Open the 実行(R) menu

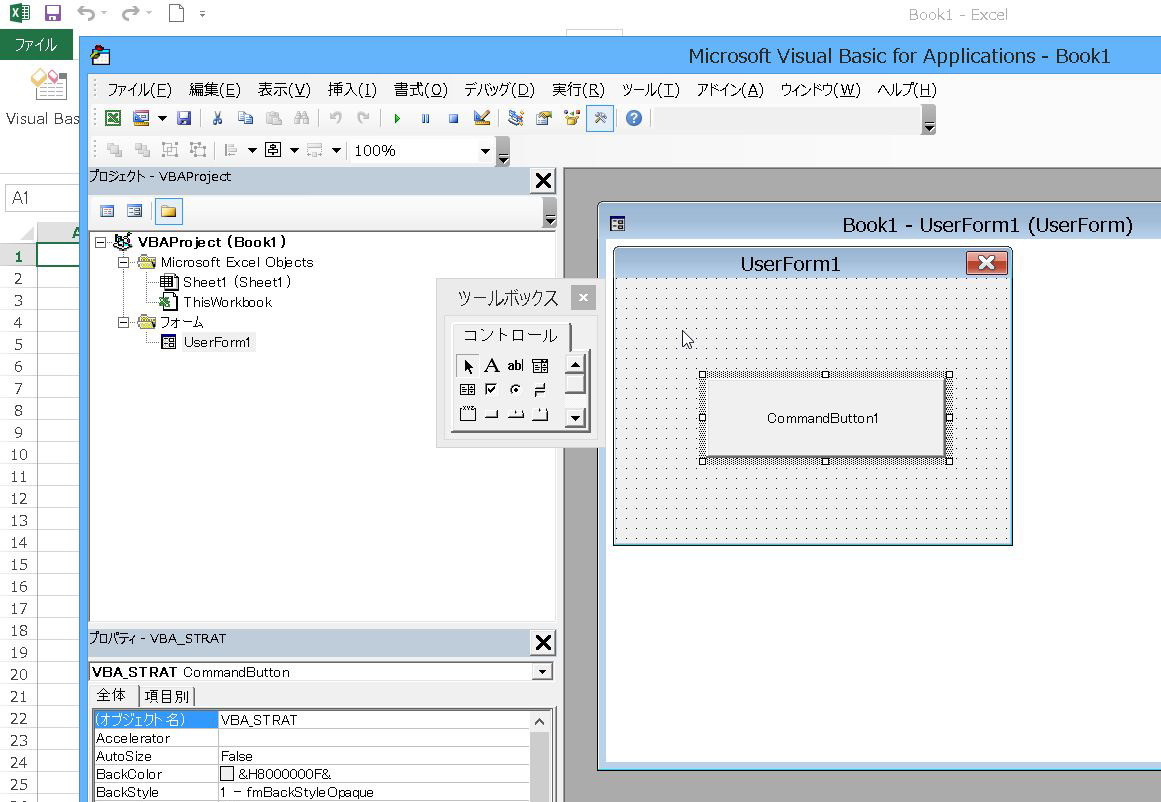point(578,90)
